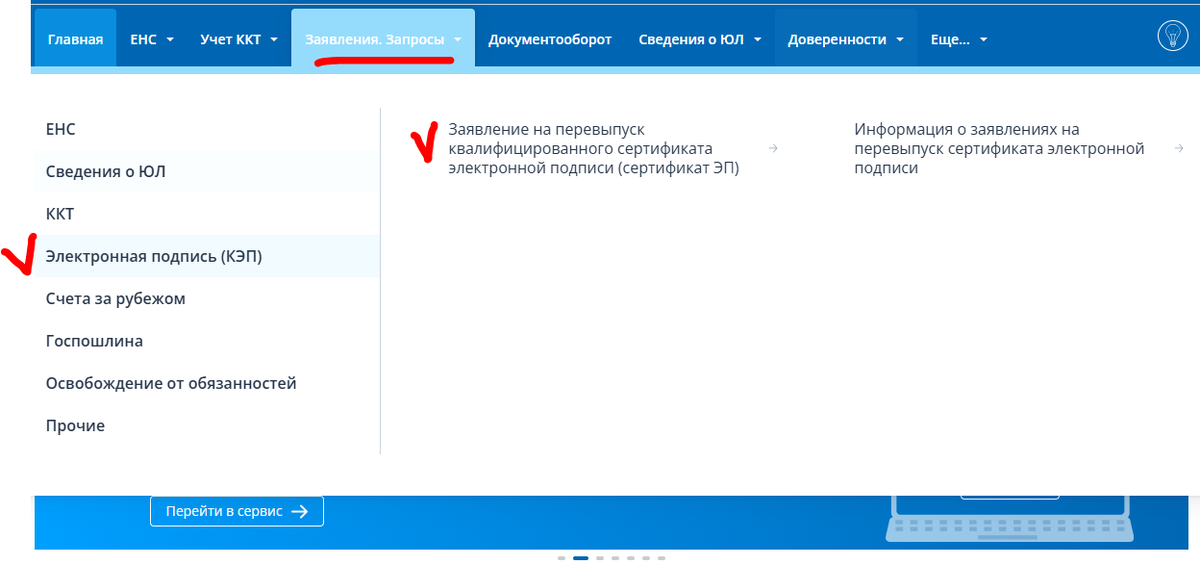Expand the ЕНС dropdown in the navbar
The image size is (1200, 565).
tap(152, 39)
